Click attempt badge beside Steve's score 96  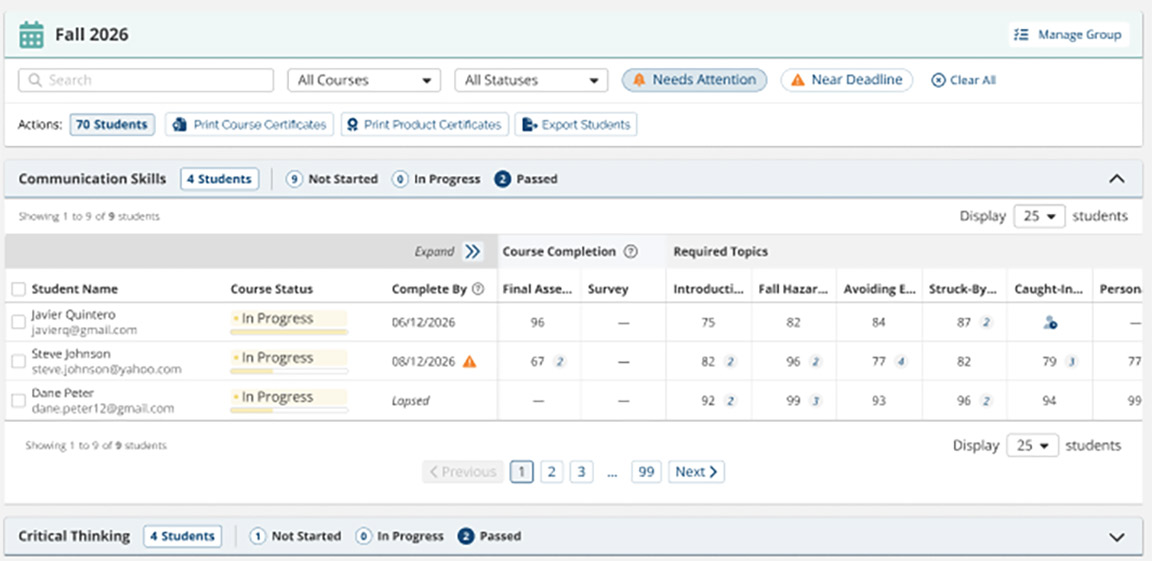point(816,361)
